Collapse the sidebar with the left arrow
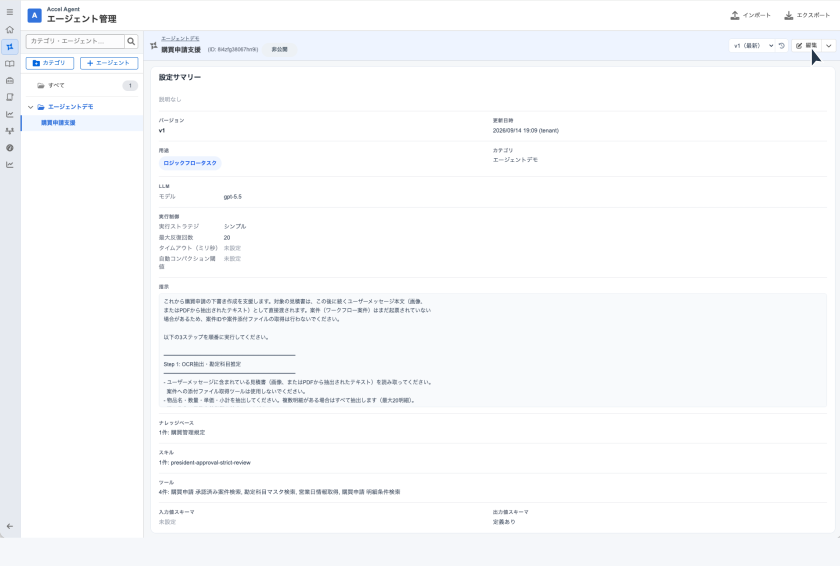 coord(10,526)
